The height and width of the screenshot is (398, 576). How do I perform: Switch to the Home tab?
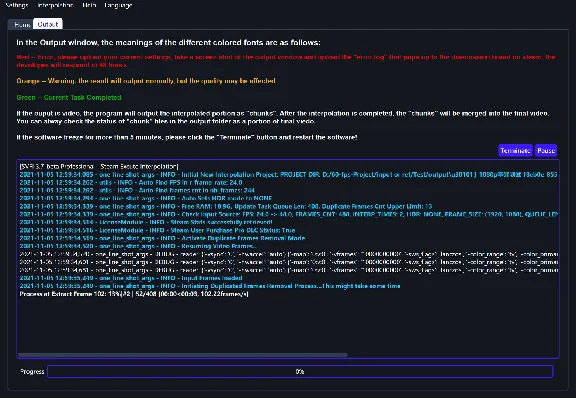pos(21,25)
